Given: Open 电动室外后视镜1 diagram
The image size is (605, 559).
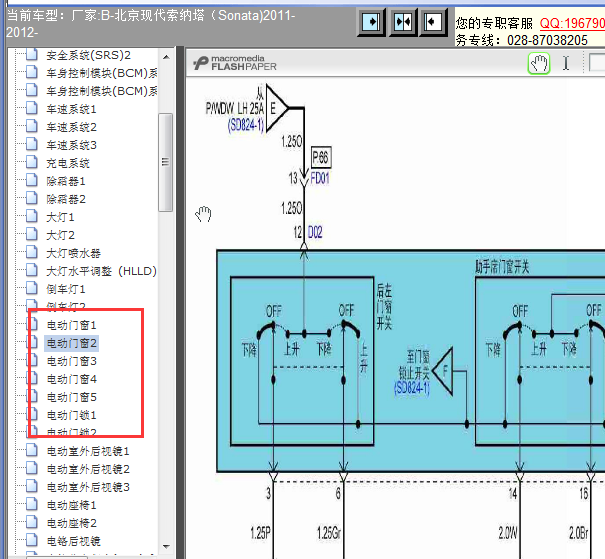Looking at the screenshot, I should [x=88, y=451].
